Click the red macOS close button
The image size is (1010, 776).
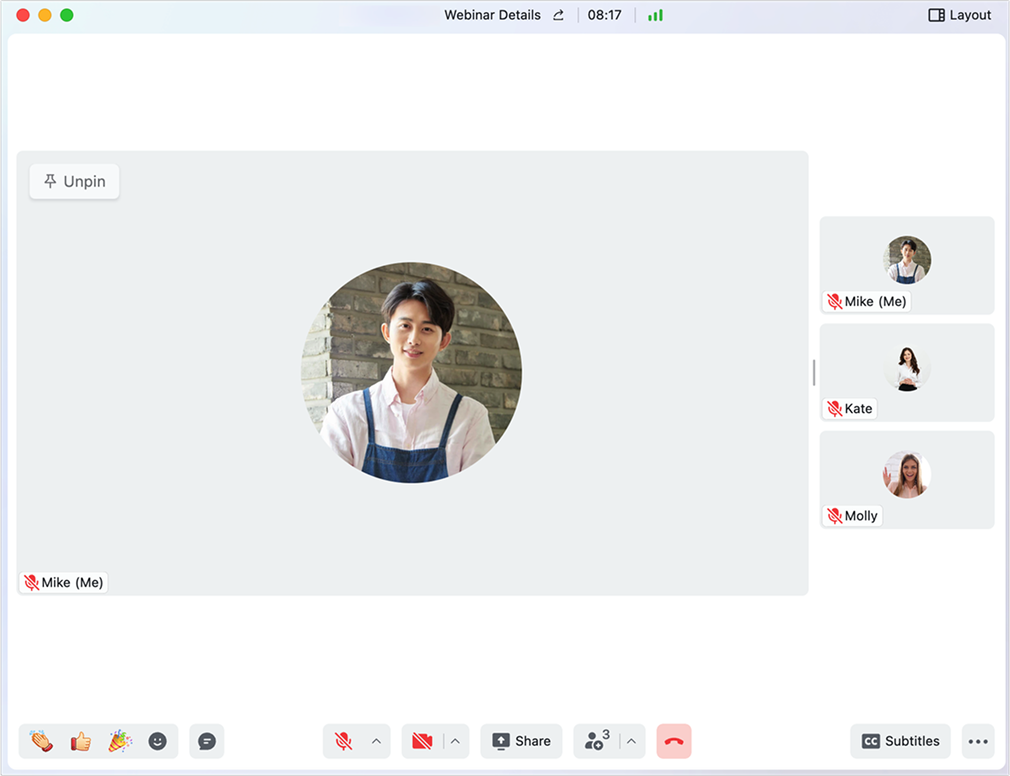click(x=23, y=15)
